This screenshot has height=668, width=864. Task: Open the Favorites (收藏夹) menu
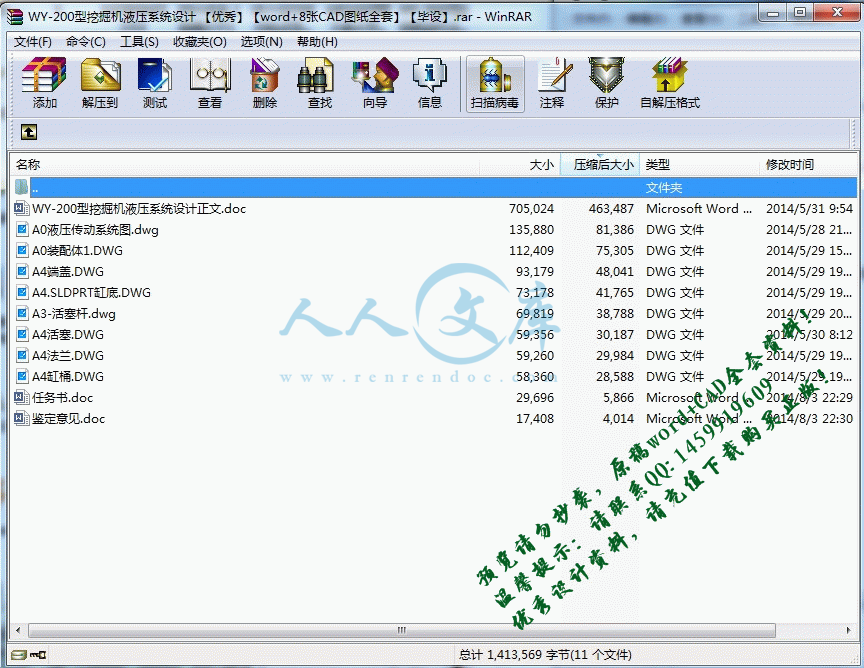[x=199, y=42]
